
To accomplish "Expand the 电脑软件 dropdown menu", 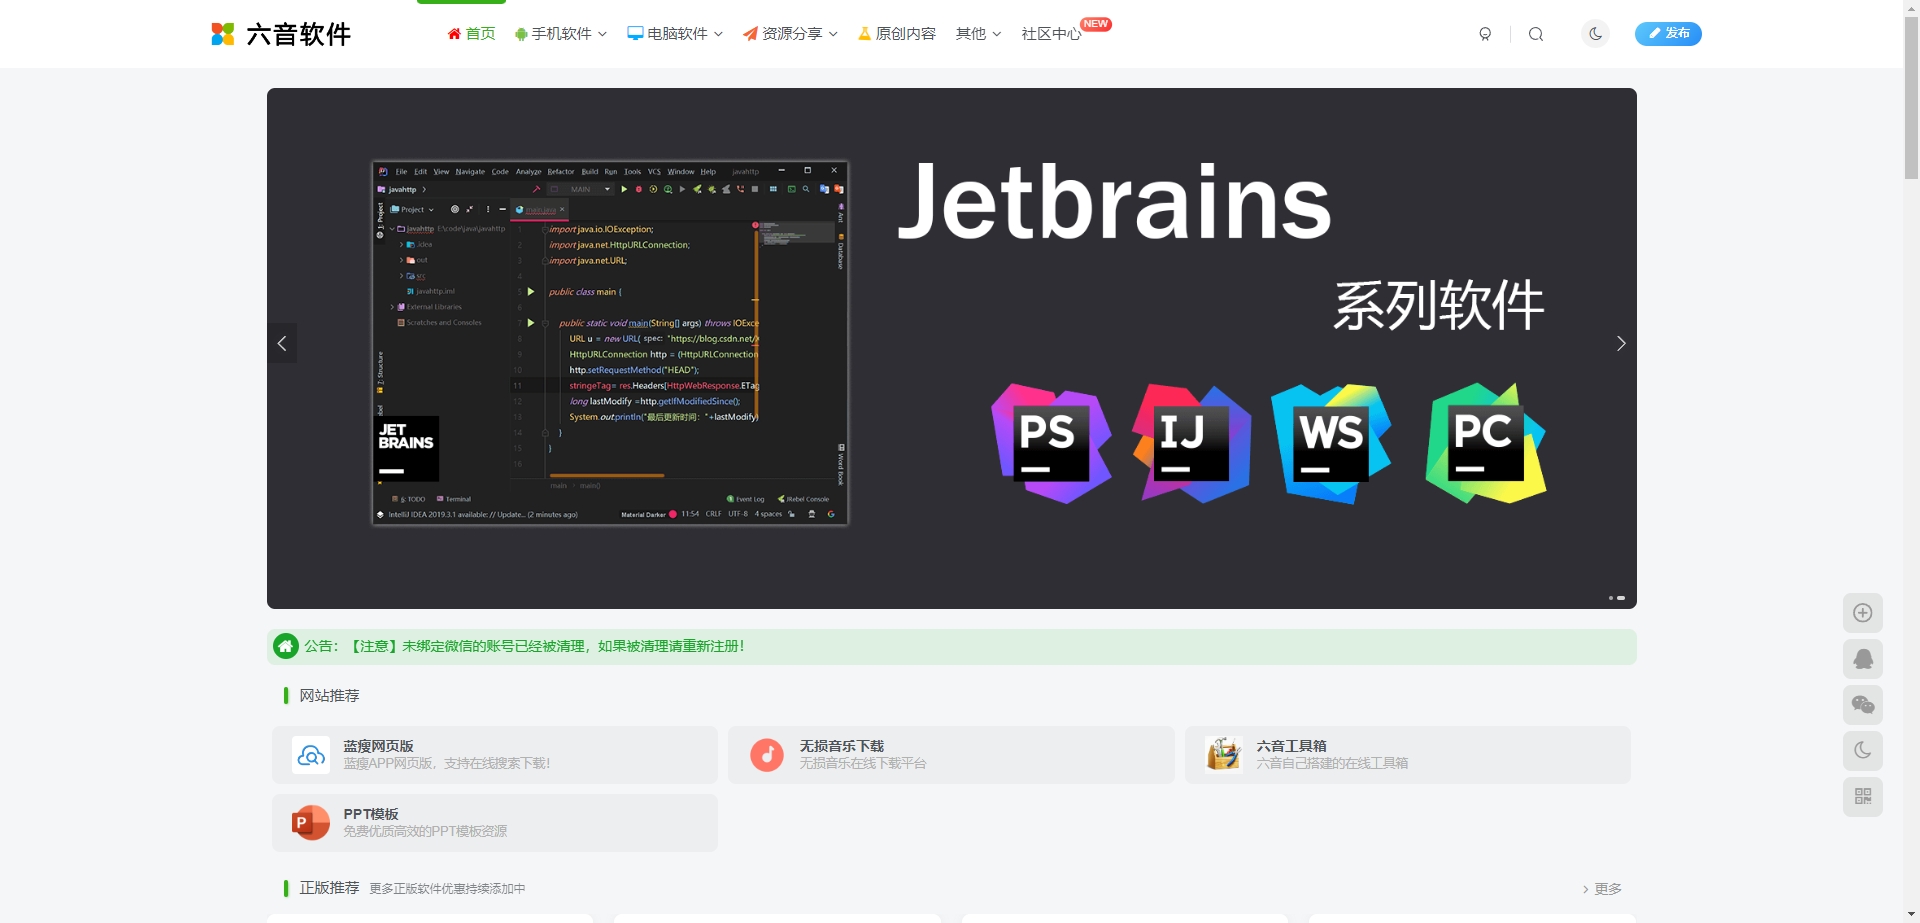I will point(674,33).
